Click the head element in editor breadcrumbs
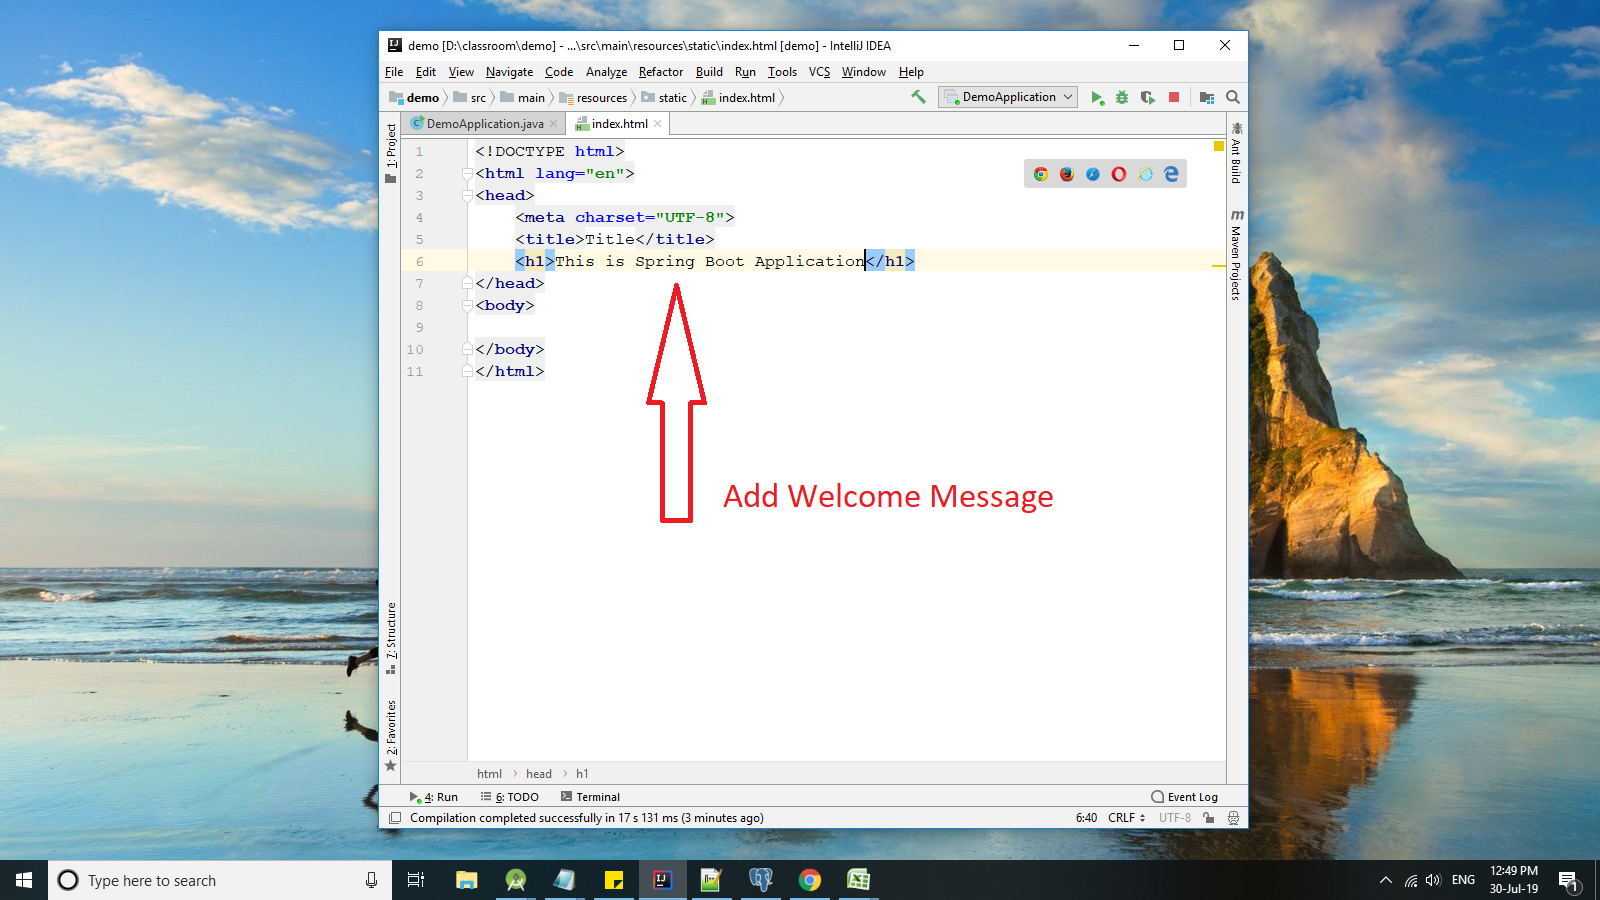 coord(539,774)
